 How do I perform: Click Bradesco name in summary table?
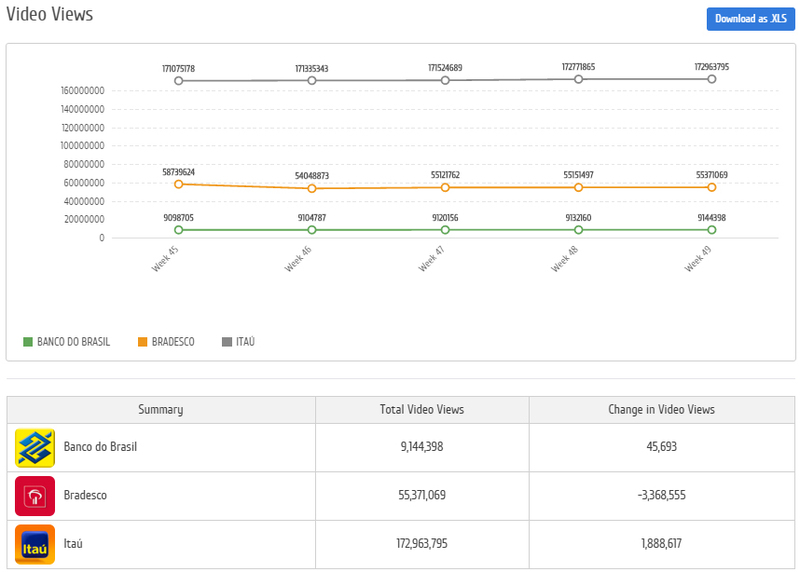[x=85, y=496]
